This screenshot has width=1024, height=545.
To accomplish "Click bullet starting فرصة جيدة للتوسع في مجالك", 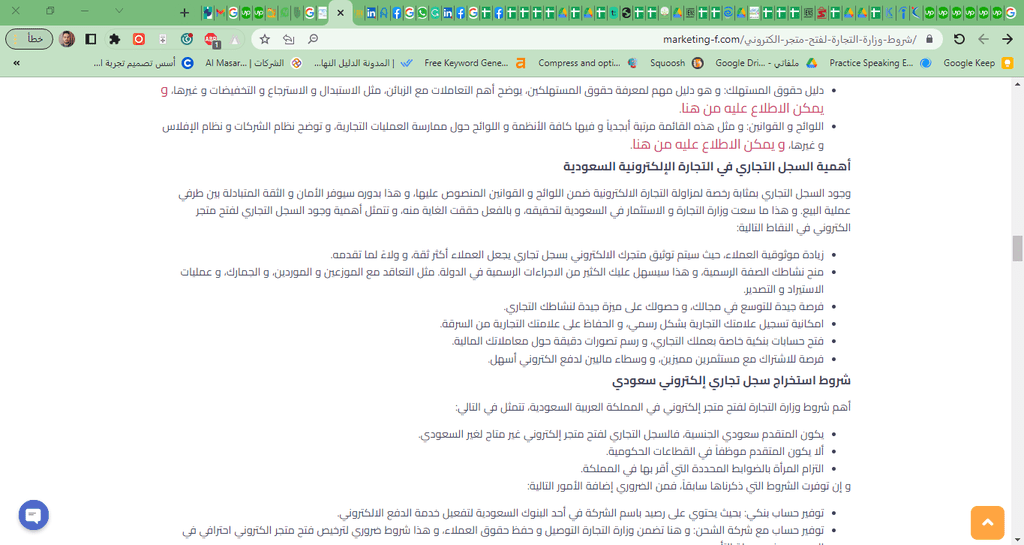I will click(x=664, y=306).
